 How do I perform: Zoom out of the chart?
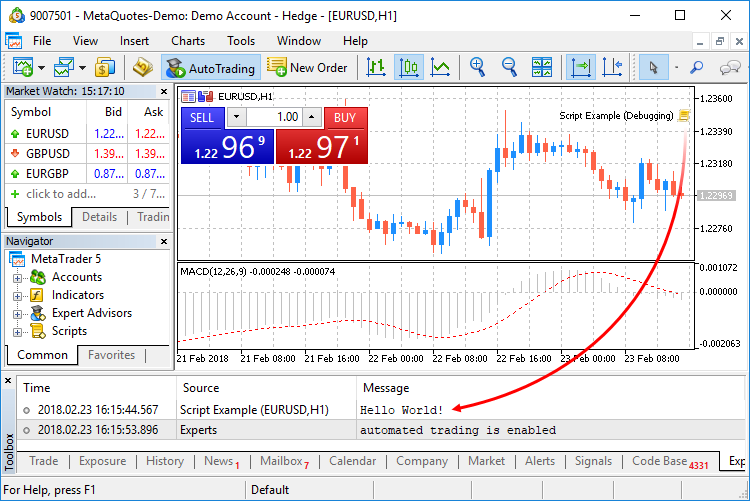coord(509,67)
